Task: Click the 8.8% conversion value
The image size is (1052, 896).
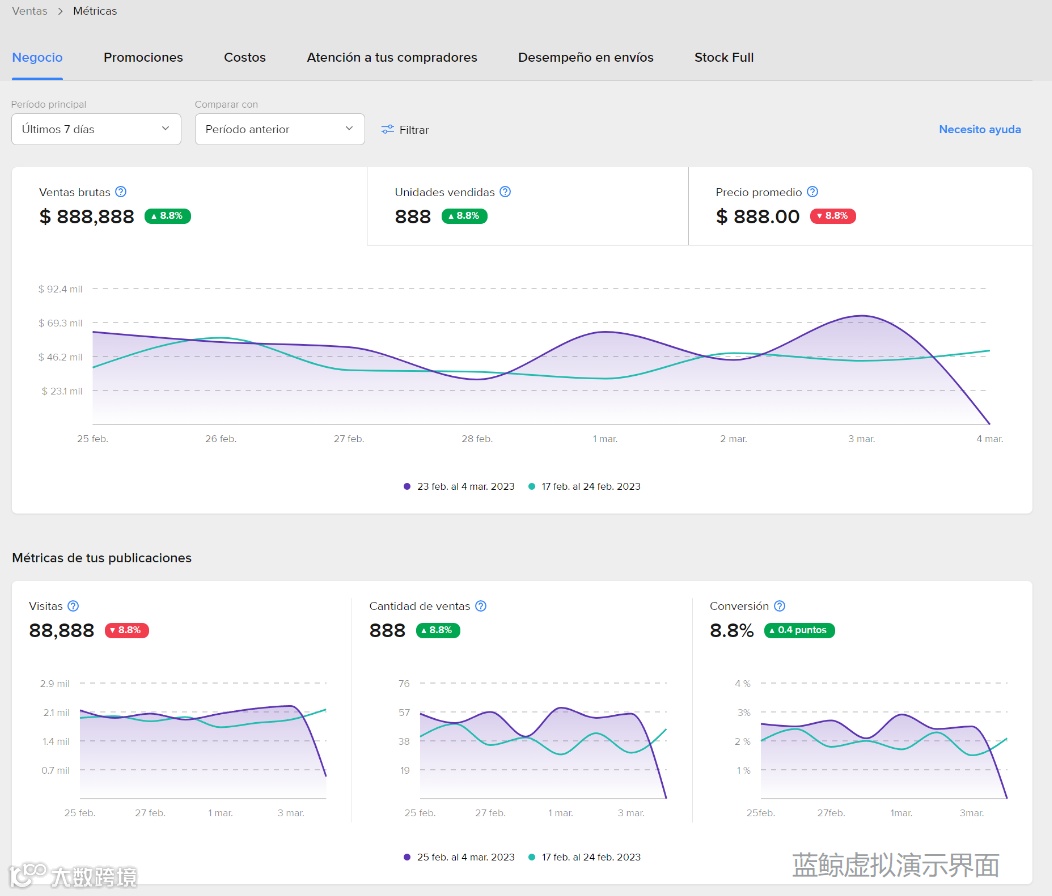Action: pos(732,631)
